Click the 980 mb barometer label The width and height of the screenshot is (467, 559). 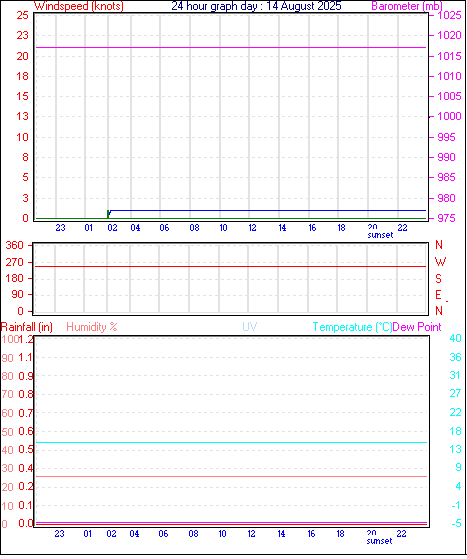coord(446,198)
